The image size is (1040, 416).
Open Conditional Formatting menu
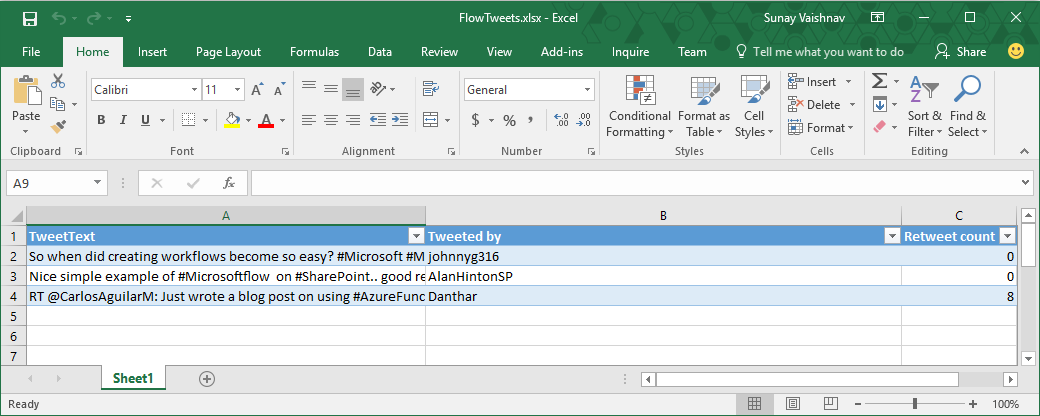pos(639,107)
